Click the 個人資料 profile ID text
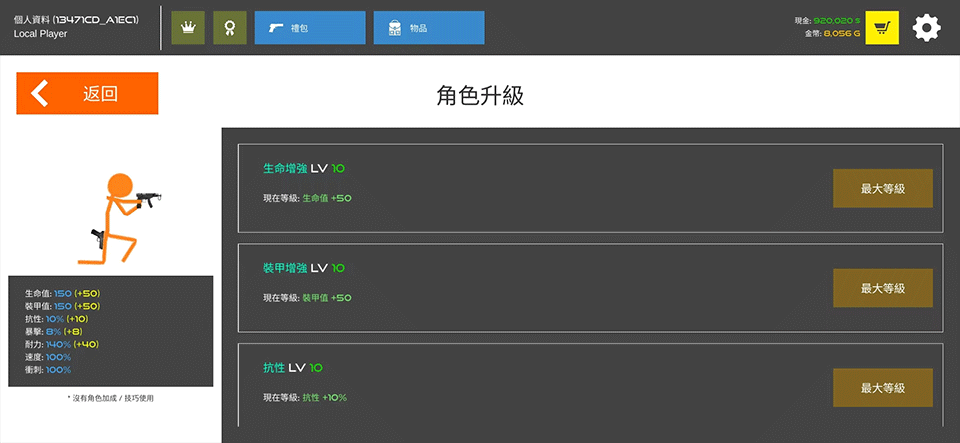This screenshot has height=443, width=960. 76,20
